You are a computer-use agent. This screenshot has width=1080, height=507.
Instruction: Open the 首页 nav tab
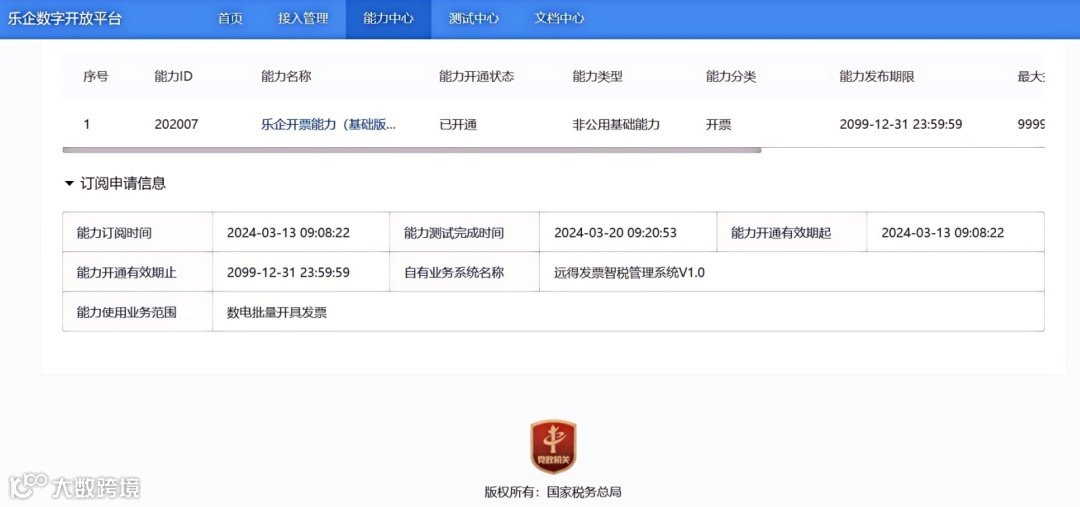(x=230, y=19)
